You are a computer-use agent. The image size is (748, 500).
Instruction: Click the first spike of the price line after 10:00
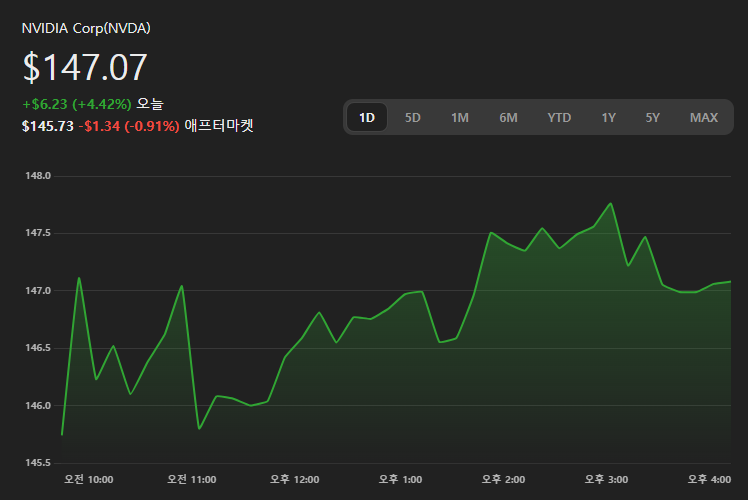[79, 278]
